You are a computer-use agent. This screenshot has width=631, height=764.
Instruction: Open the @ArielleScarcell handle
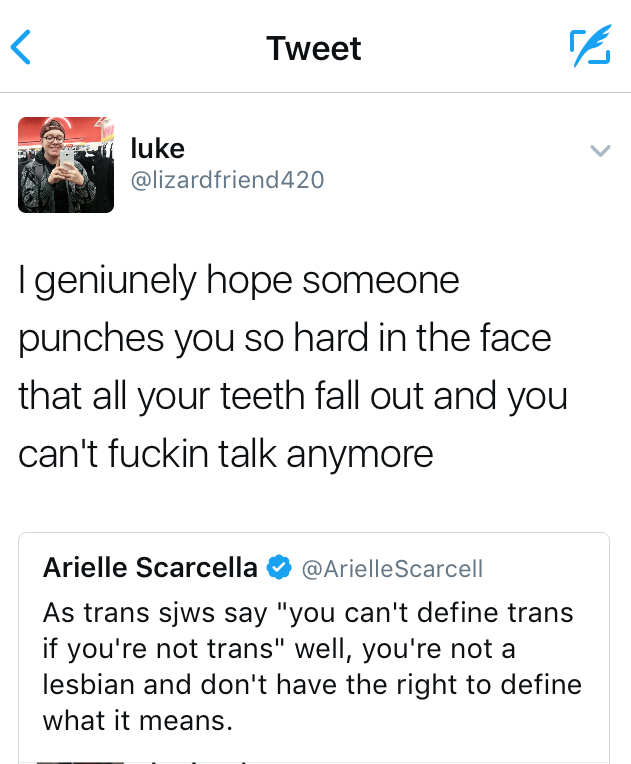tap(392, 569)
